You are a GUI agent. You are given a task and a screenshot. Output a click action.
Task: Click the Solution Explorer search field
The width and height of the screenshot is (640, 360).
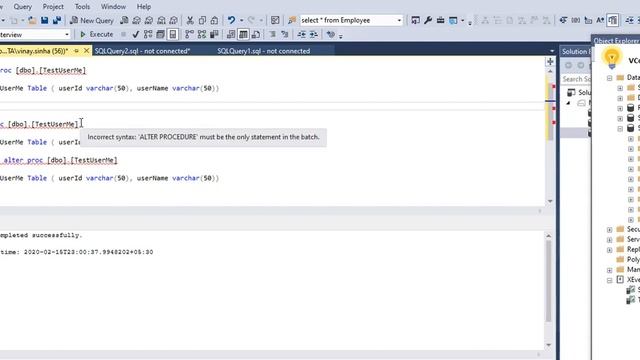[576, 79]
